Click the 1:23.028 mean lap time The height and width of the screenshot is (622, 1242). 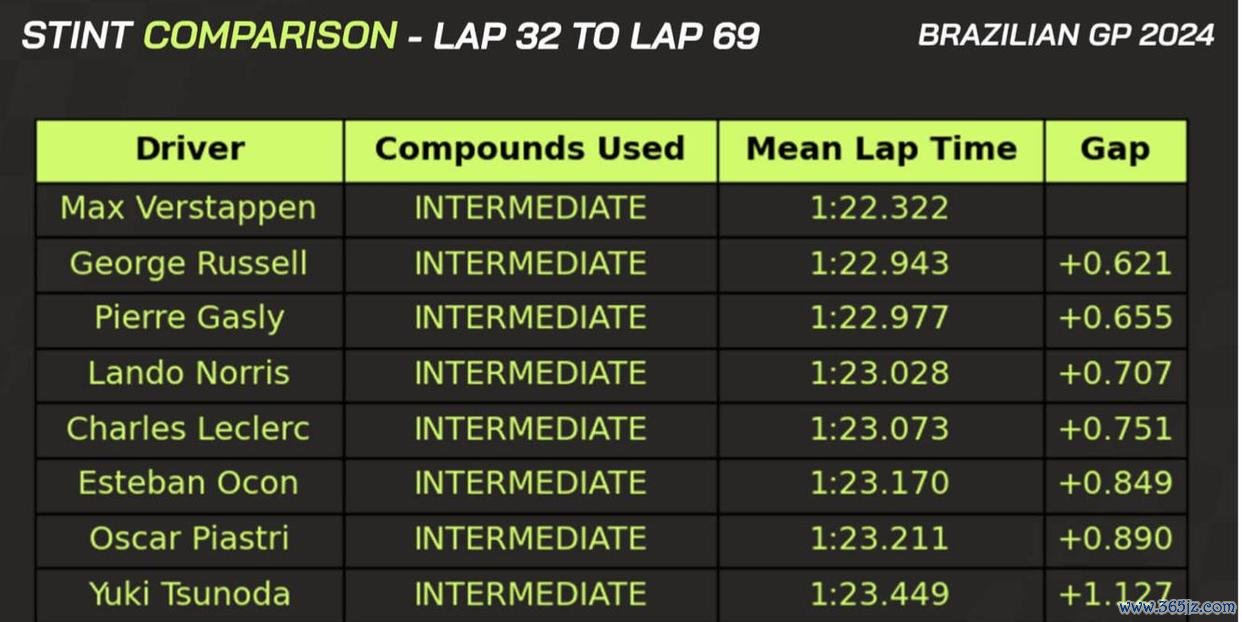[879, 373]
